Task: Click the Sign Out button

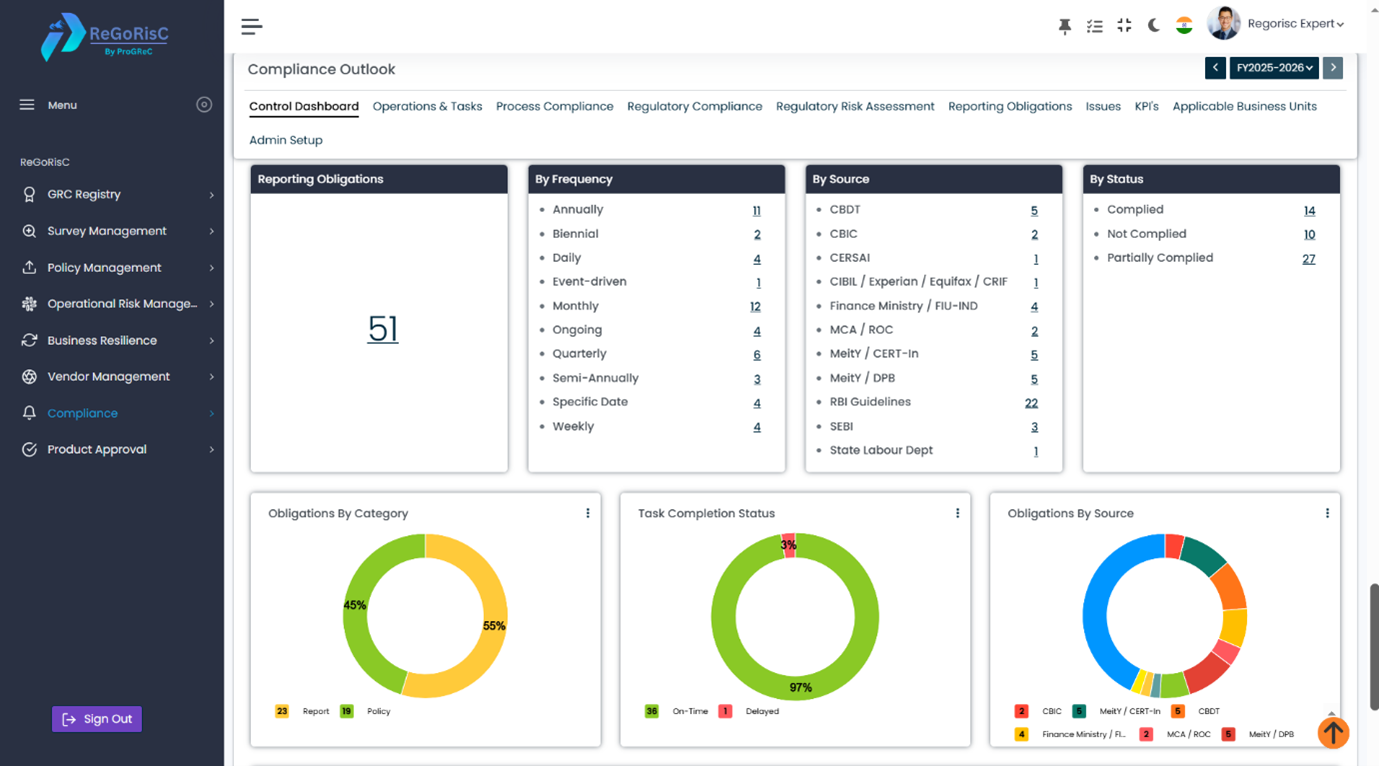Action: tap(97, 719)
